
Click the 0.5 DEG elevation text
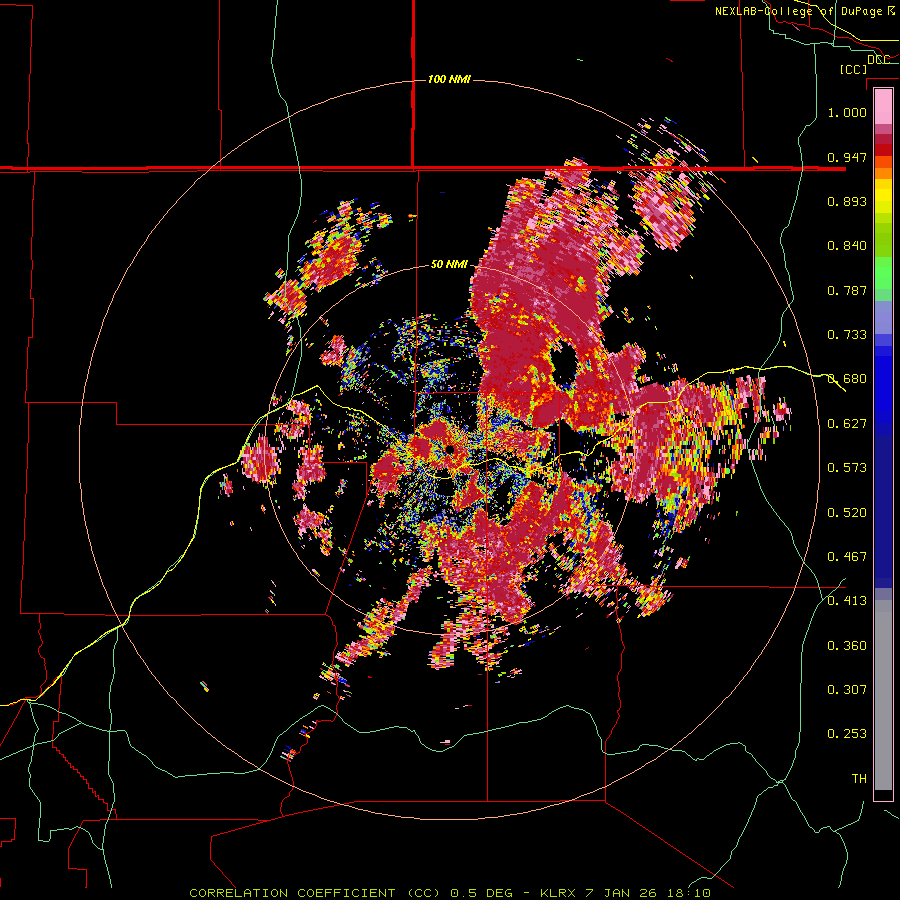(480, 893)
